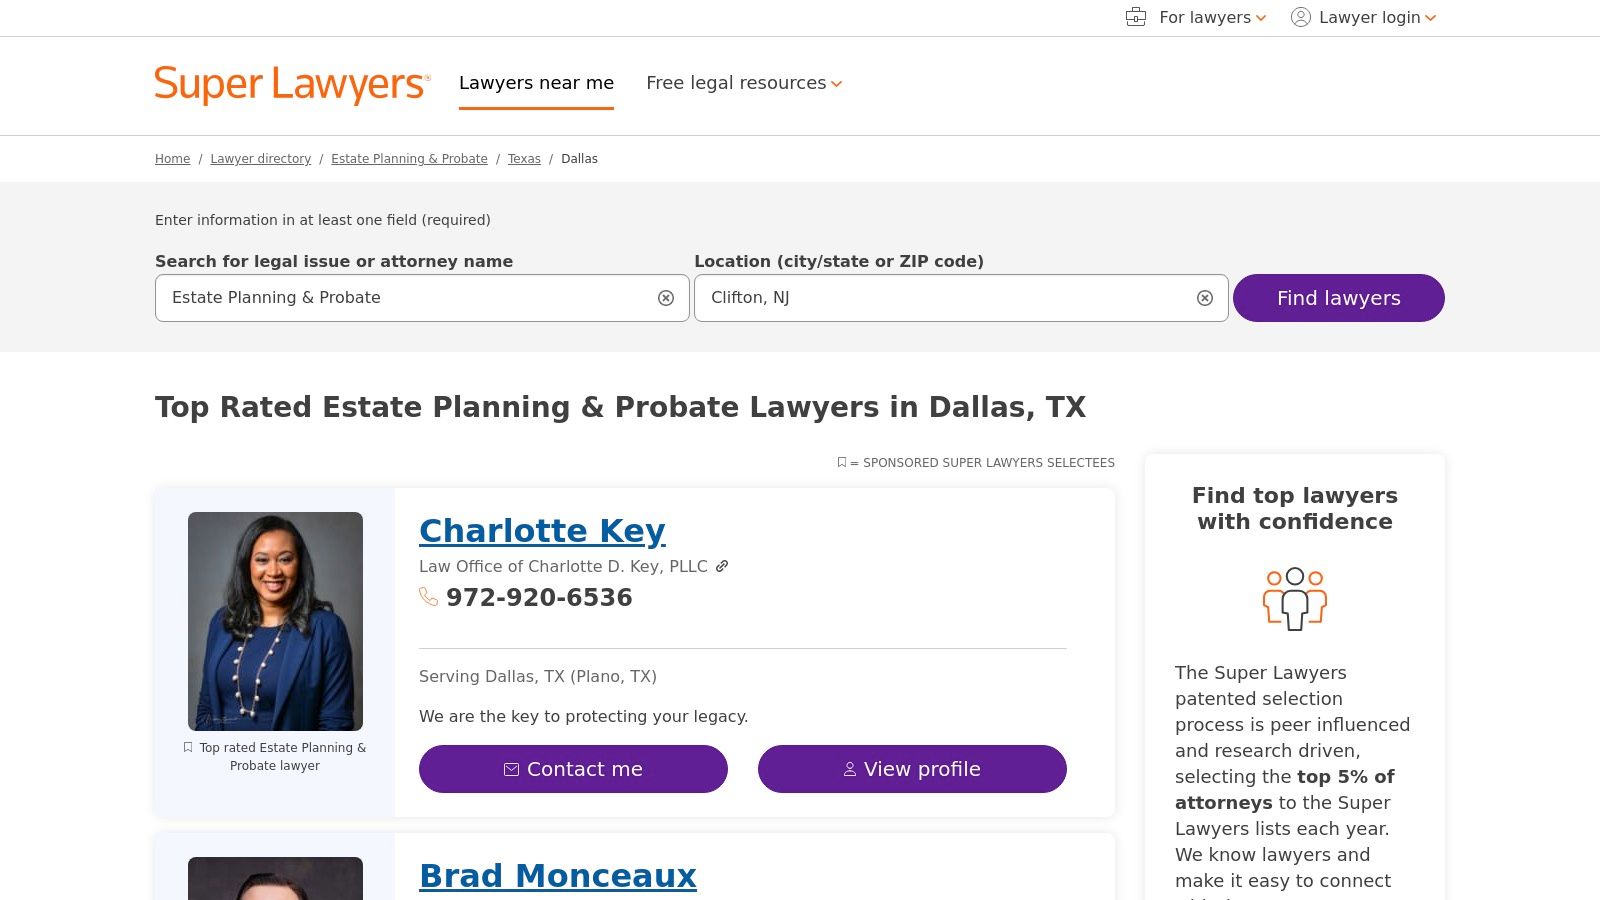Click the envelope icon inside Contact me button
Viewport: 1600px width, 900px height.
point(512,769)
